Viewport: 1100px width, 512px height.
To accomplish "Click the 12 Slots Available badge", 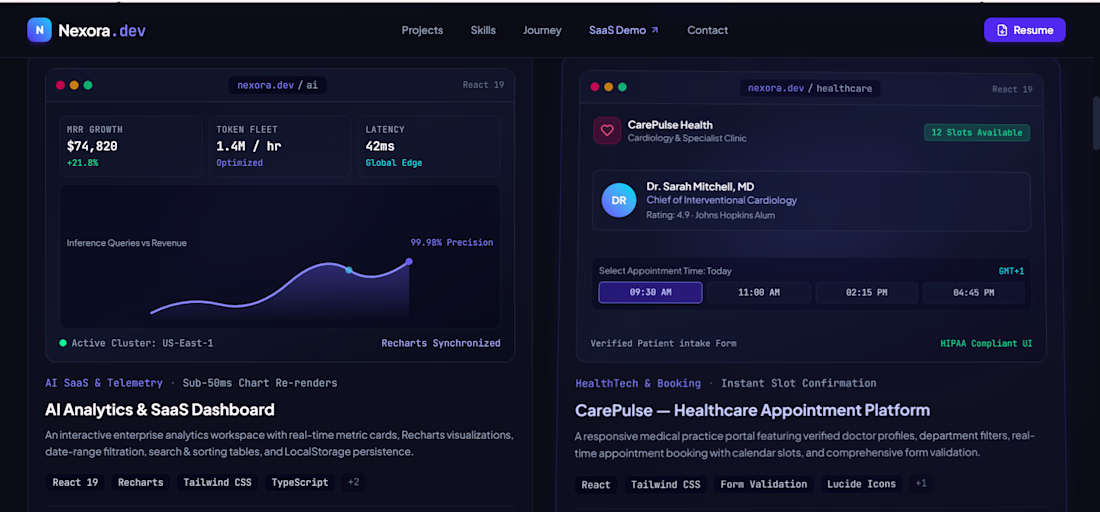I will click(x=977, y=133).
